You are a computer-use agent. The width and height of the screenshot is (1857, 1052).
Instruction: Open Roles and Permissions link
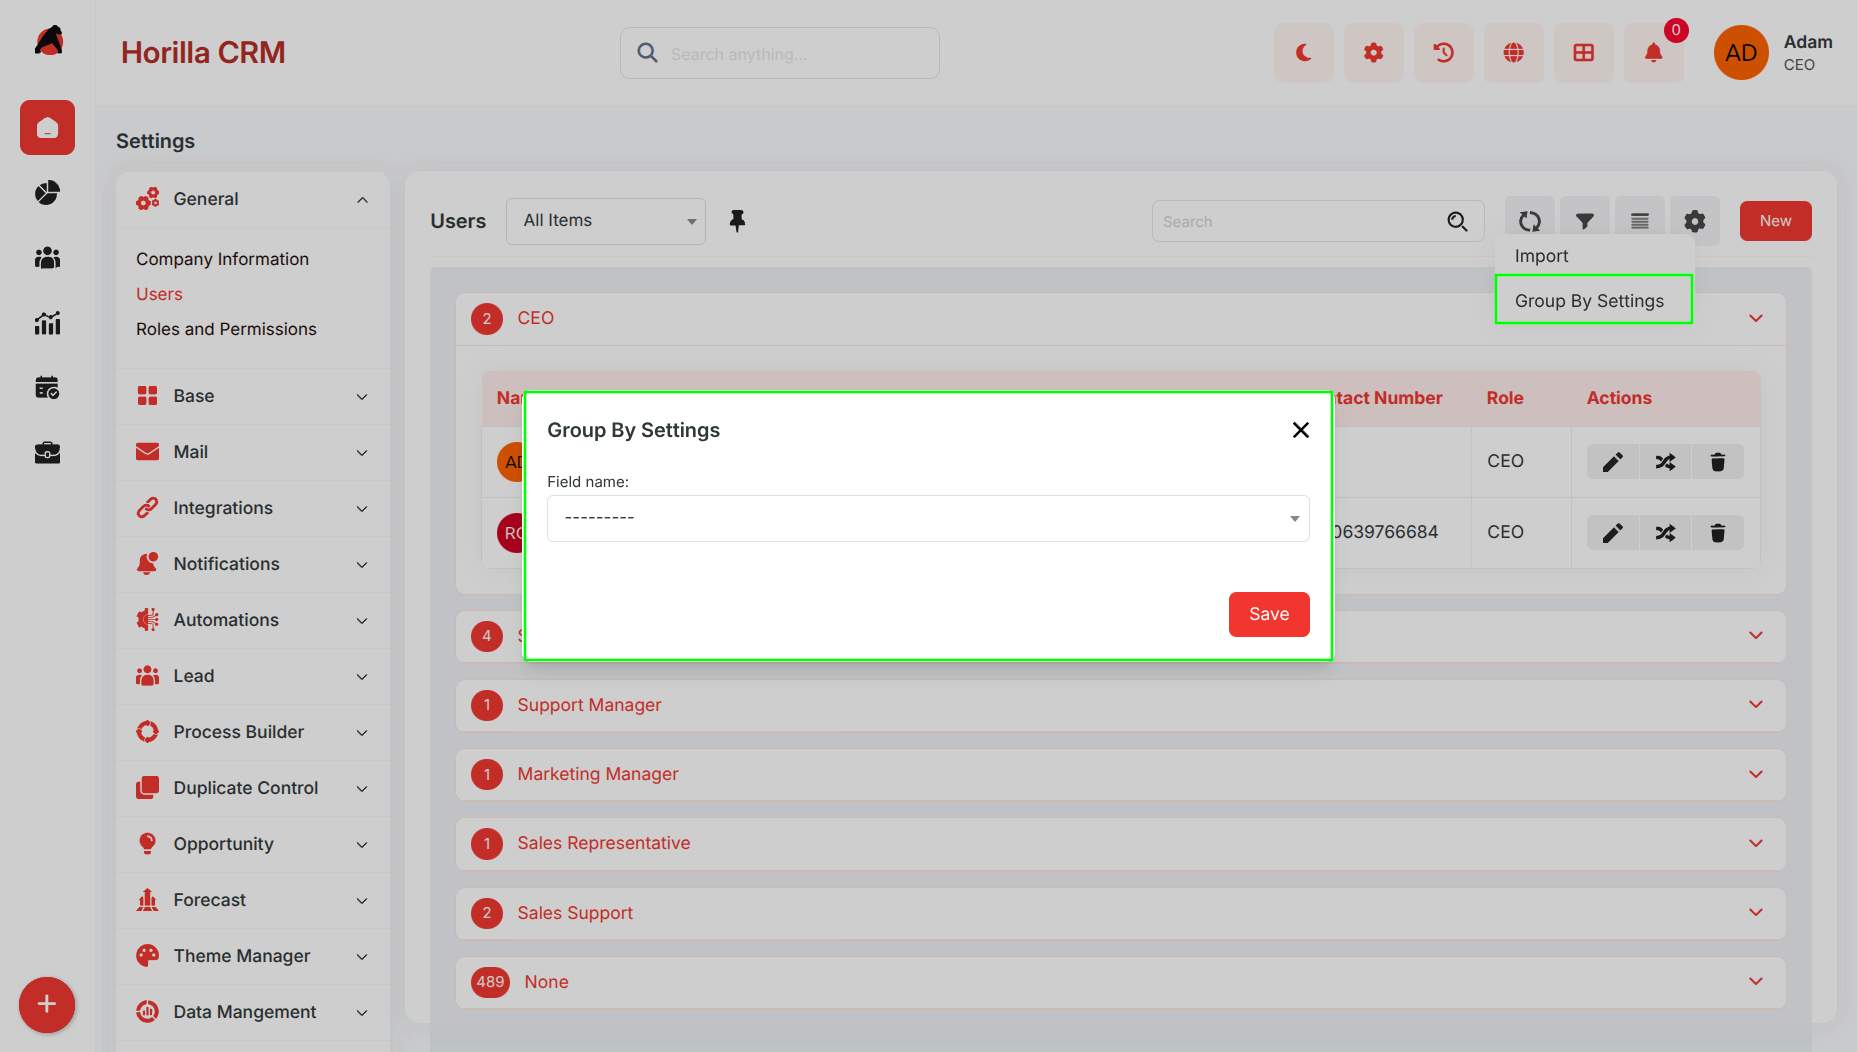tap(226, 329)
